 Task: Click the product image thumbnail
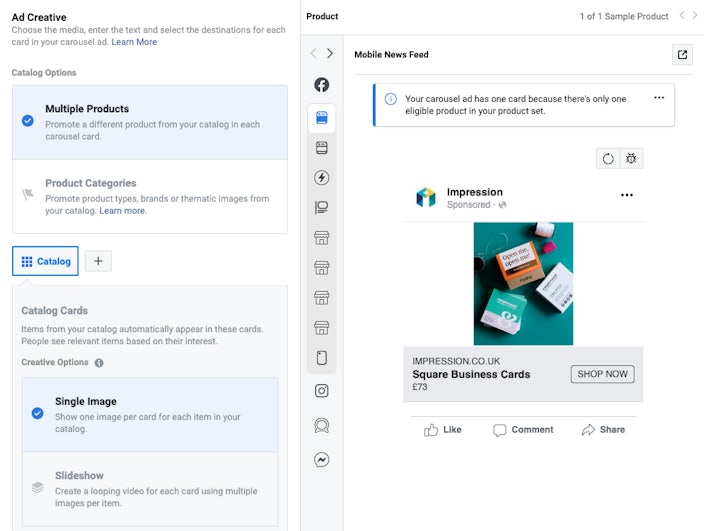pyautogui.click(x=523, y=284)
